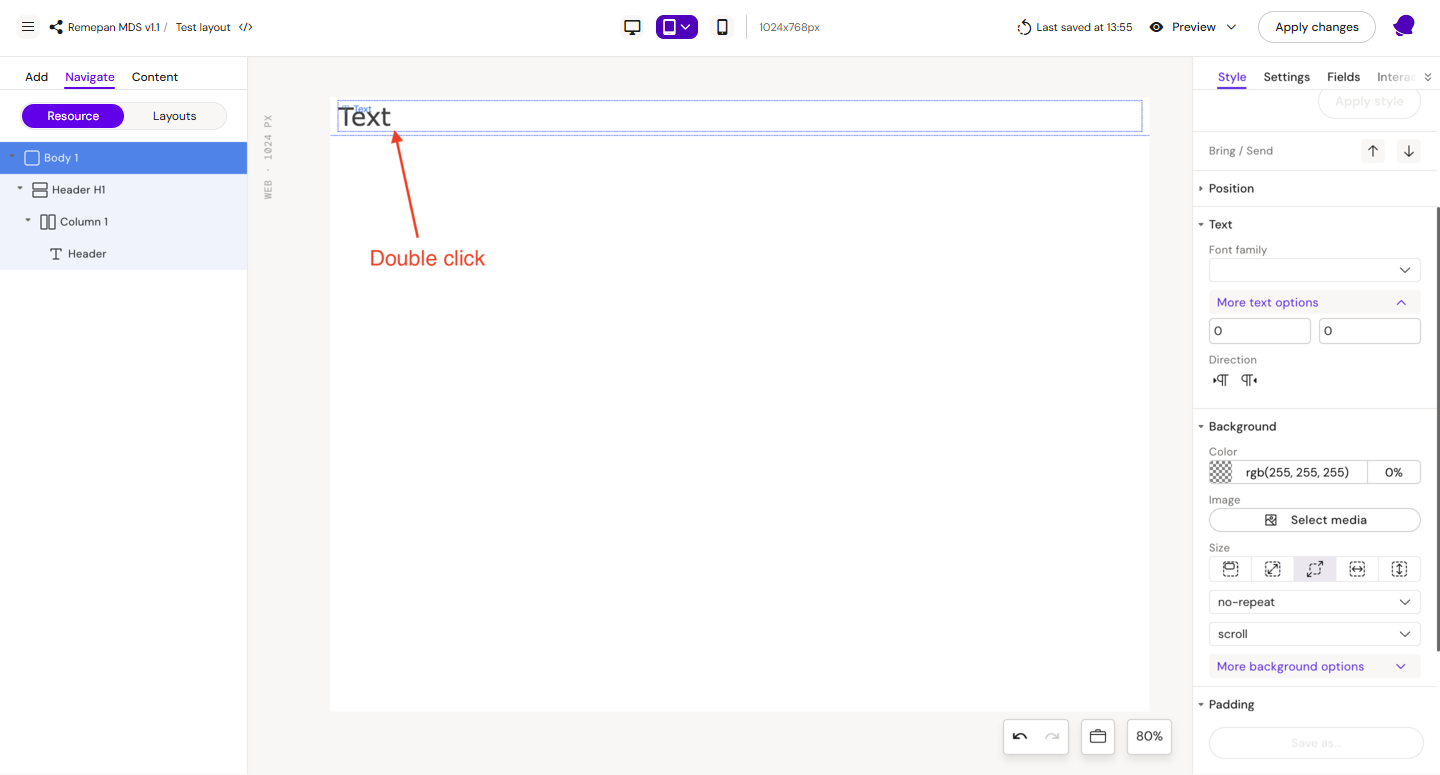Open the Font family dropdown
The image size is (1440, 775).
(x=1314, y=270)
